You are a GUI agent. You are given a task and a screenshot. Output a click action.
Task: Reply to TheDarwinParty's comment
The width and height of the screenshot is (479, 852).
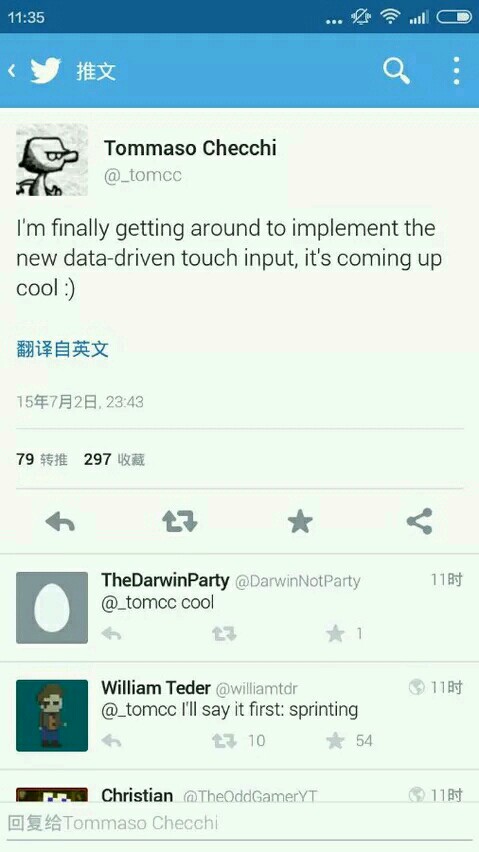111,634
